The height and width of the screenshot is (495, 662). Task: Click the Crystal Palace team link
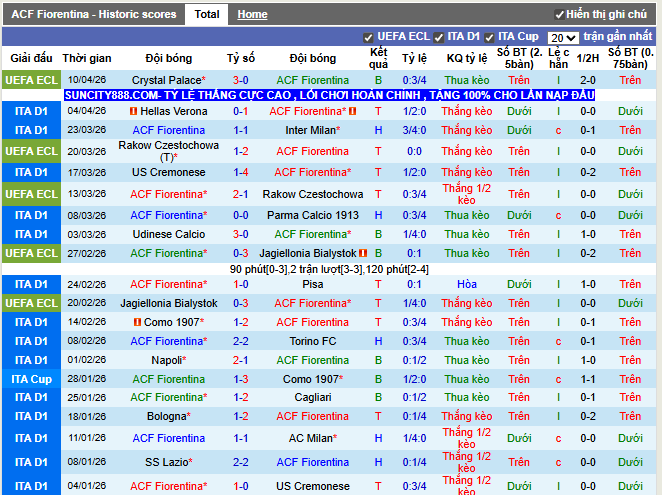click(x=166, y=80)
